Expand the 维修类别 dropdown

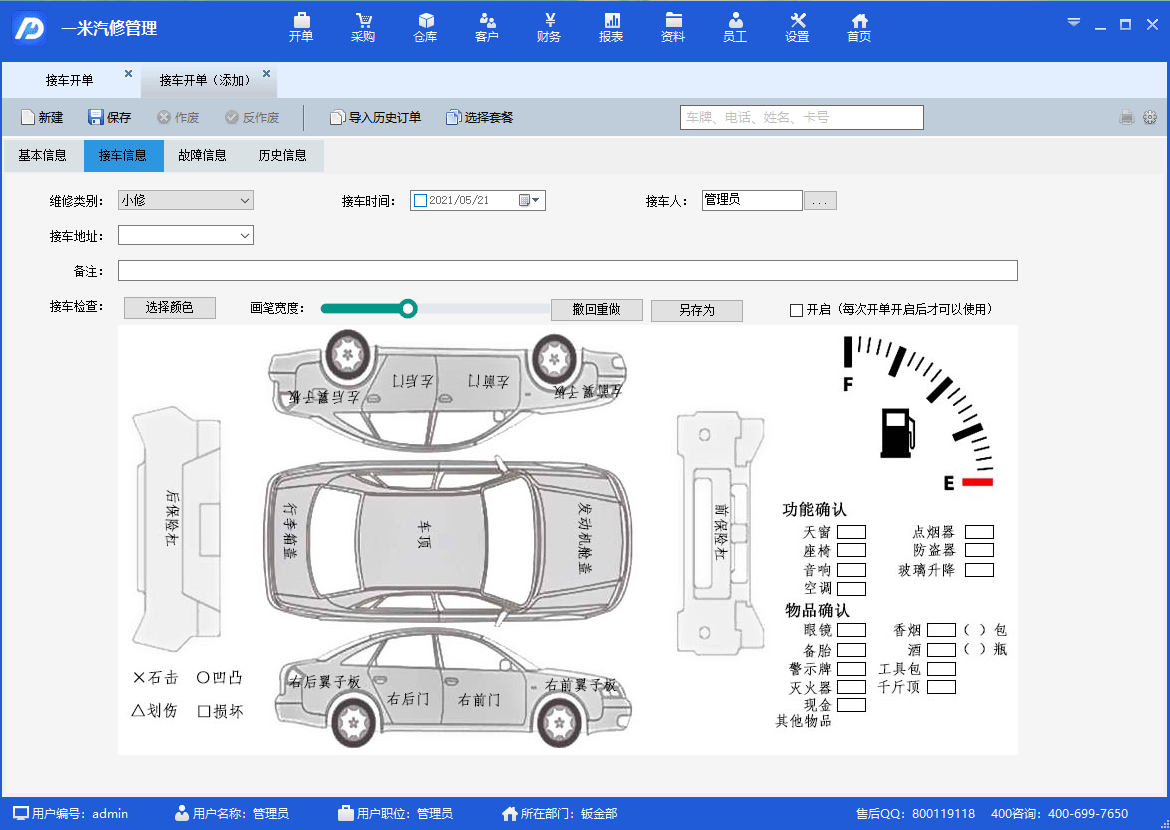(x=245, y=201)
